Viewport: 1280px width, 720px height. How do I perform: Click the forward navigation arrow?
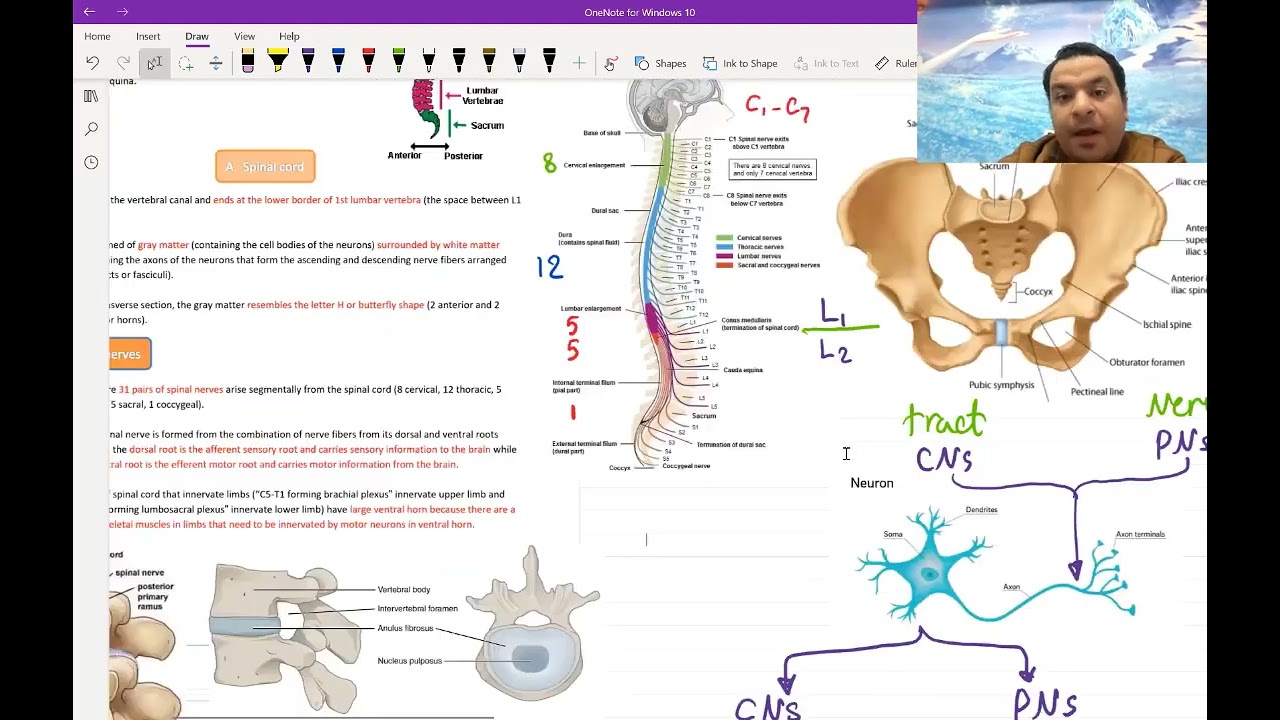(122, 12)
